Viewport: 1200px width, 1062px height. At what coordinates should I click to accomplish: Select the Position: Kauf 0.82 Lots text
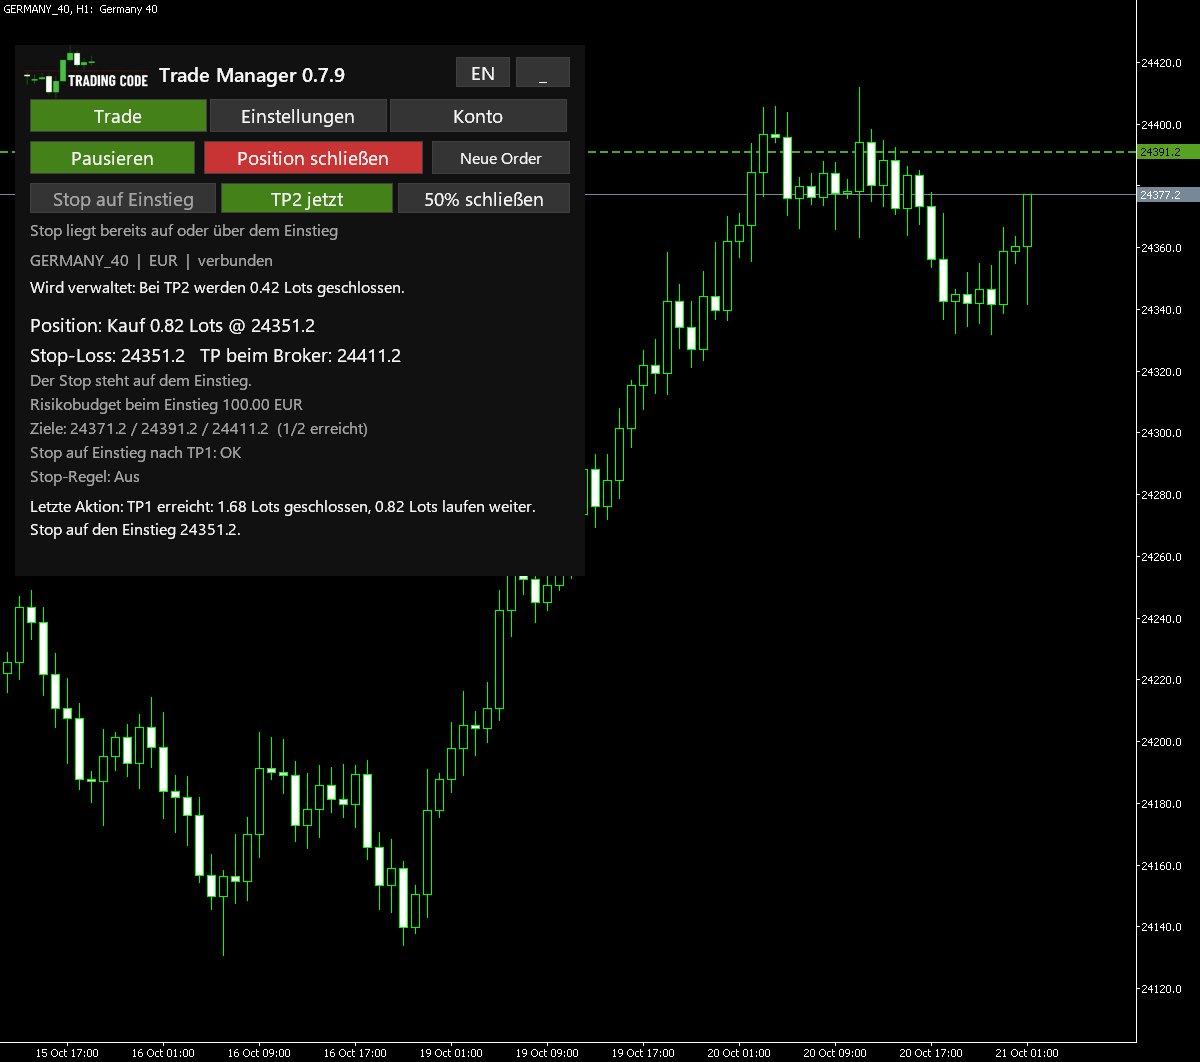(173, 325)
